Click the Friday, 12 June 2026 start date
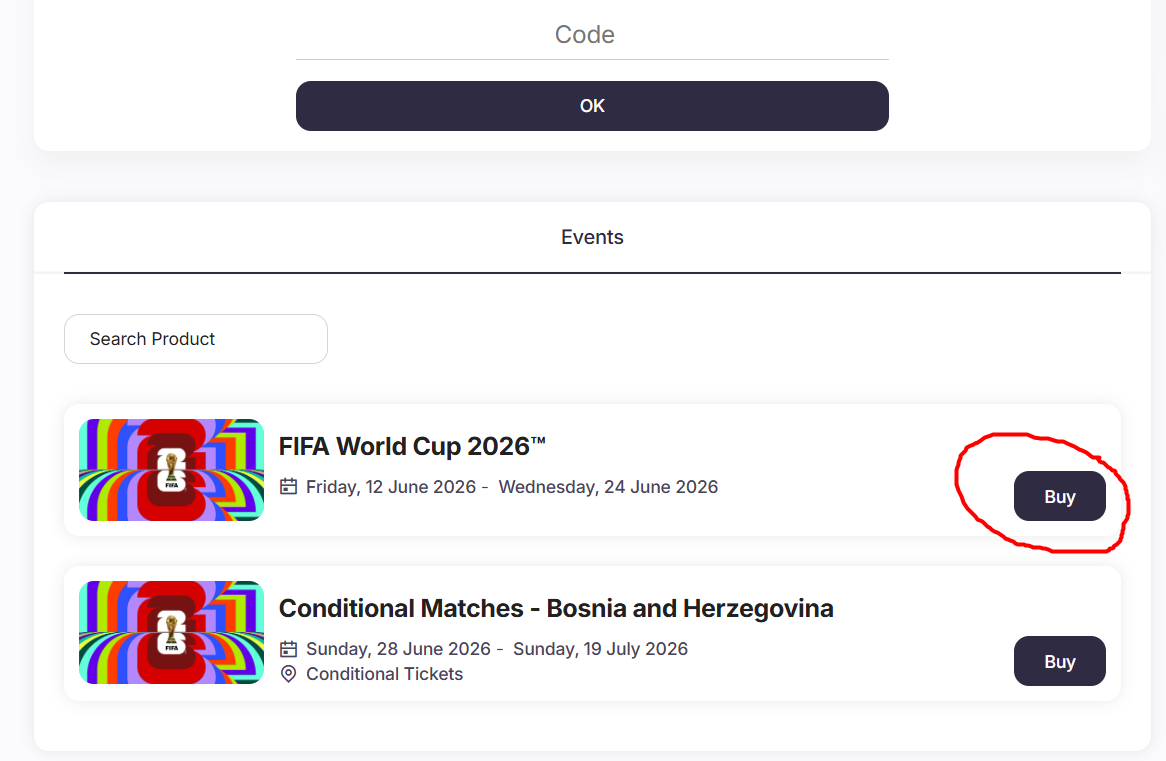 point(390,487)
